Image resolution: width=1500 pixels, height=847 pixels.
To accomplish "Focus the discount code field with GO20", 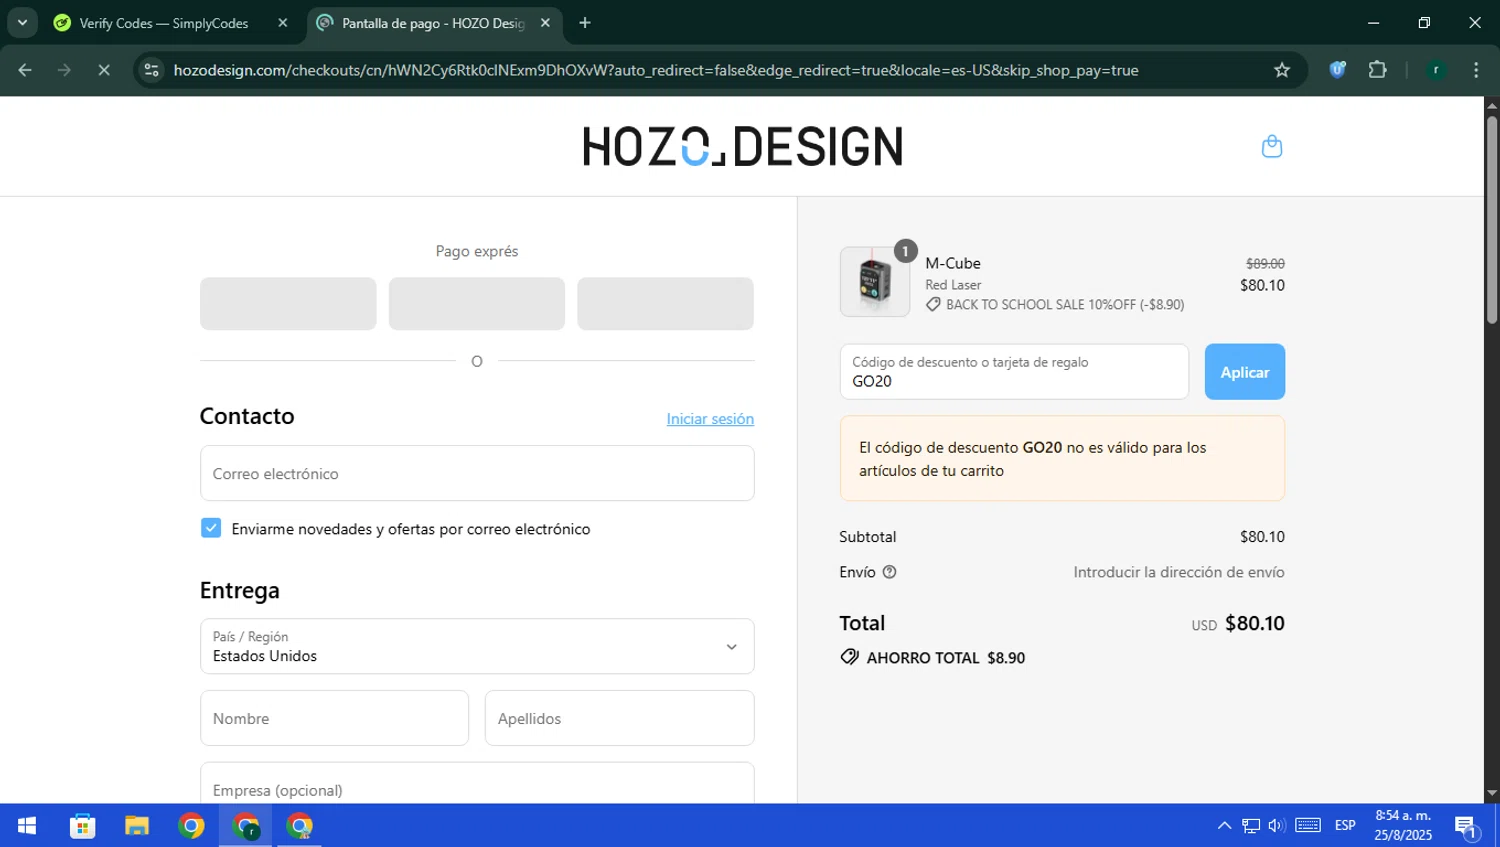I will pos(1014,372).
